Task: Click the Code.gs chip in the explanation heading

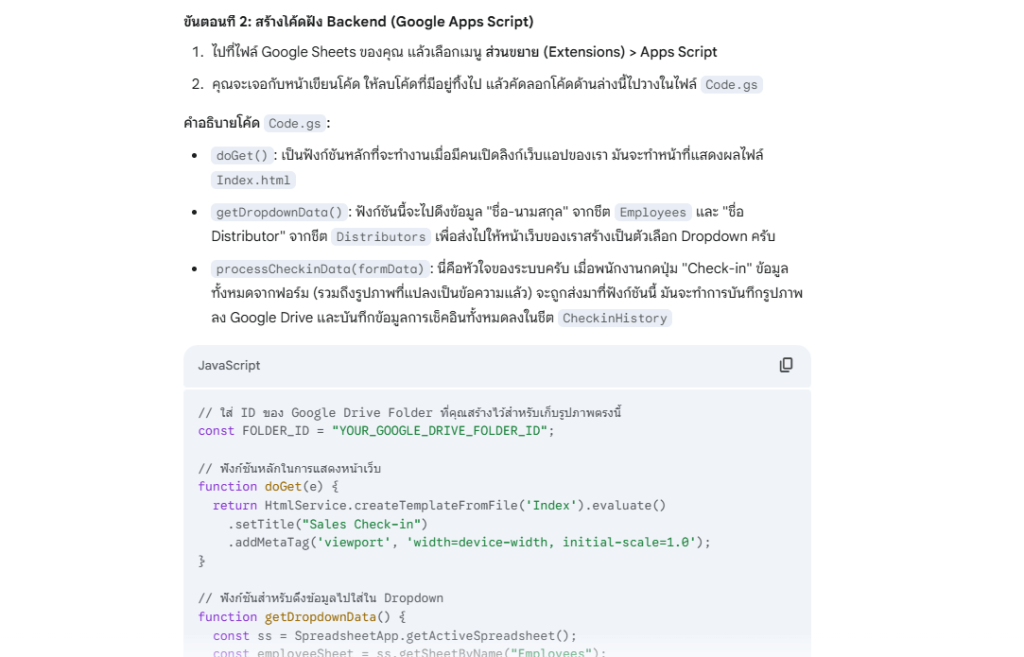Action: 294,124
